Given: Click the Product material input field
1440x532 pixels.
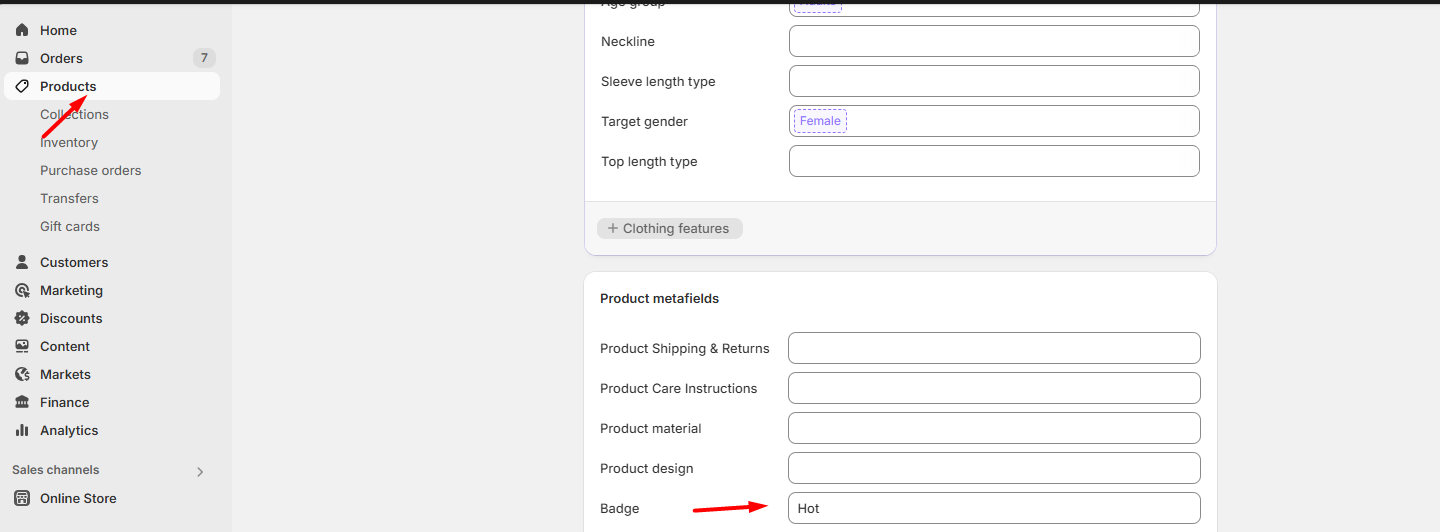Looking at the screenshot, I should pos(993,428).
